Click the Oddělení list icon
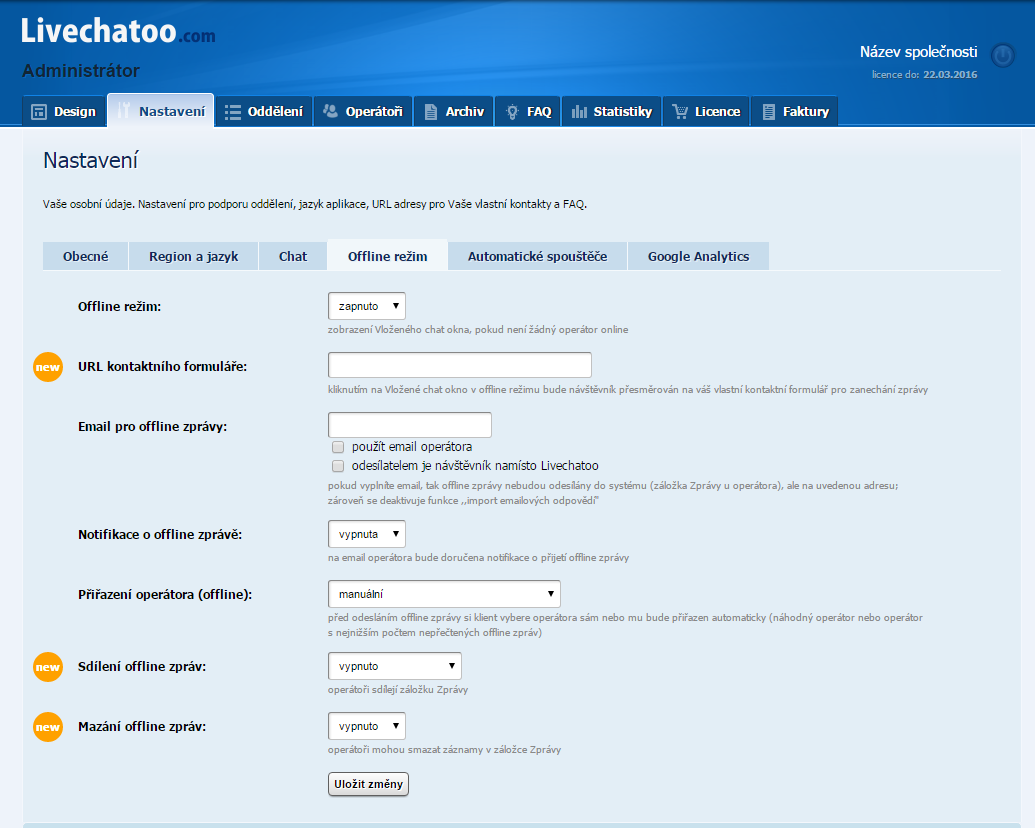This screenshot has width=1035, height=829. point(233,112)
